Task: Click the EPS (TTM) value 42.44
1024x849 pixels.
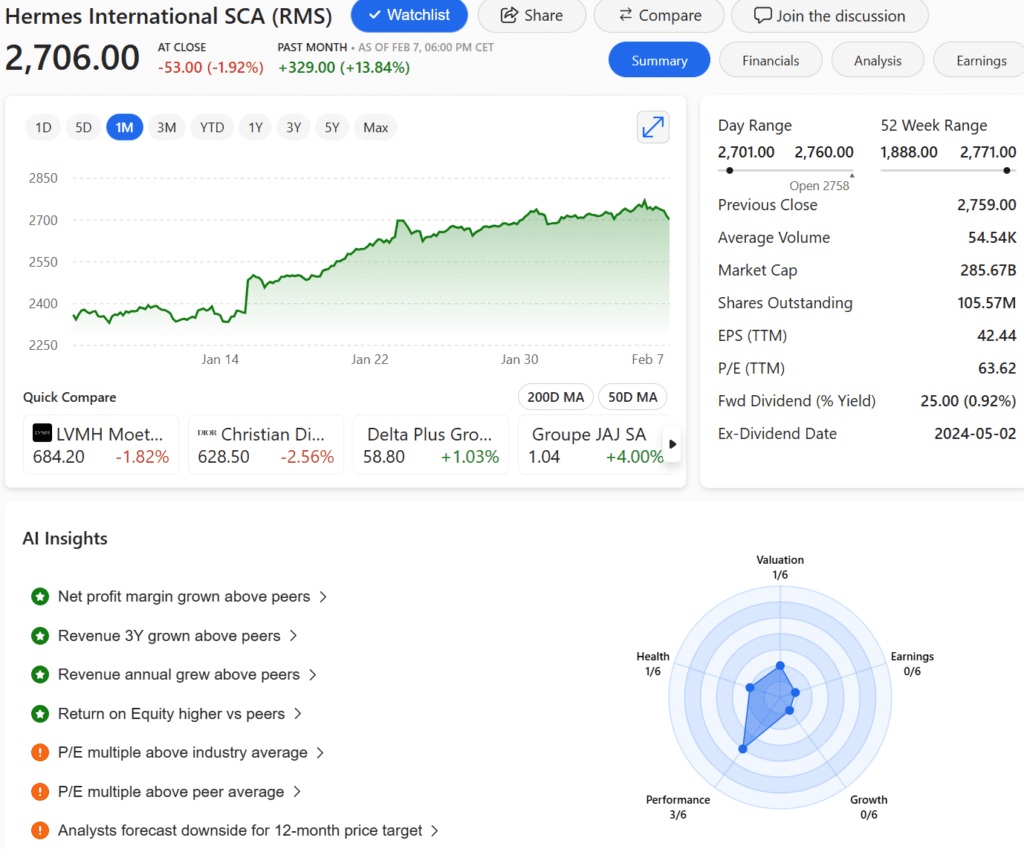Action: (997, 335)
